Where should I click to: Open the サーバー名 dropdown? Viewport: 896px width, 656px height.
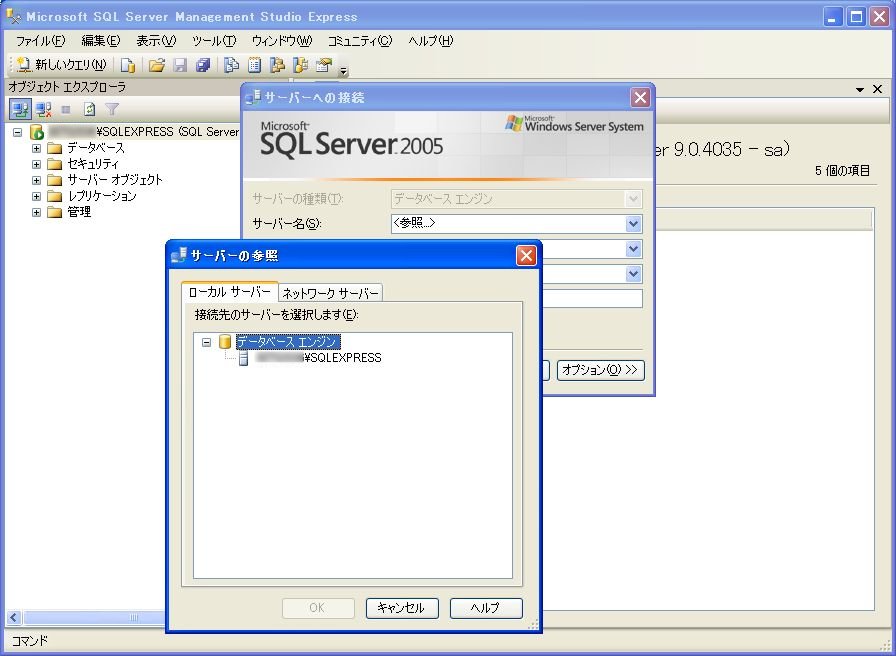[633, 223]
